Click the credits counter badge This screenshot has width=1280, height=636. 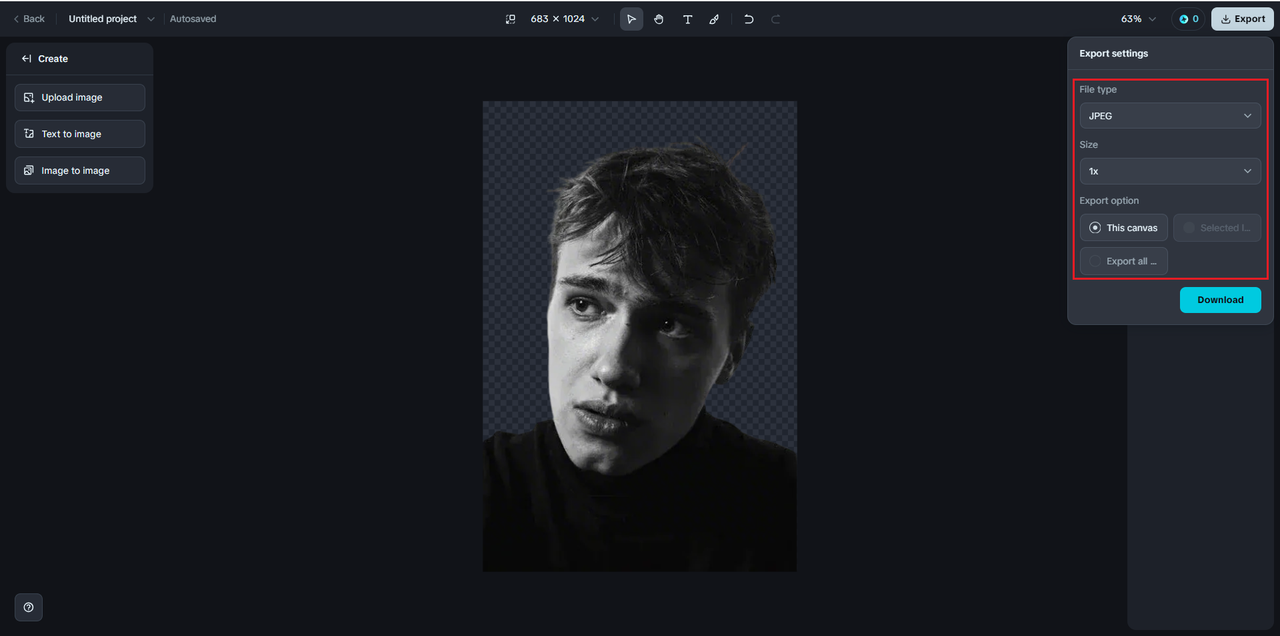click(x=1188, y=19)
